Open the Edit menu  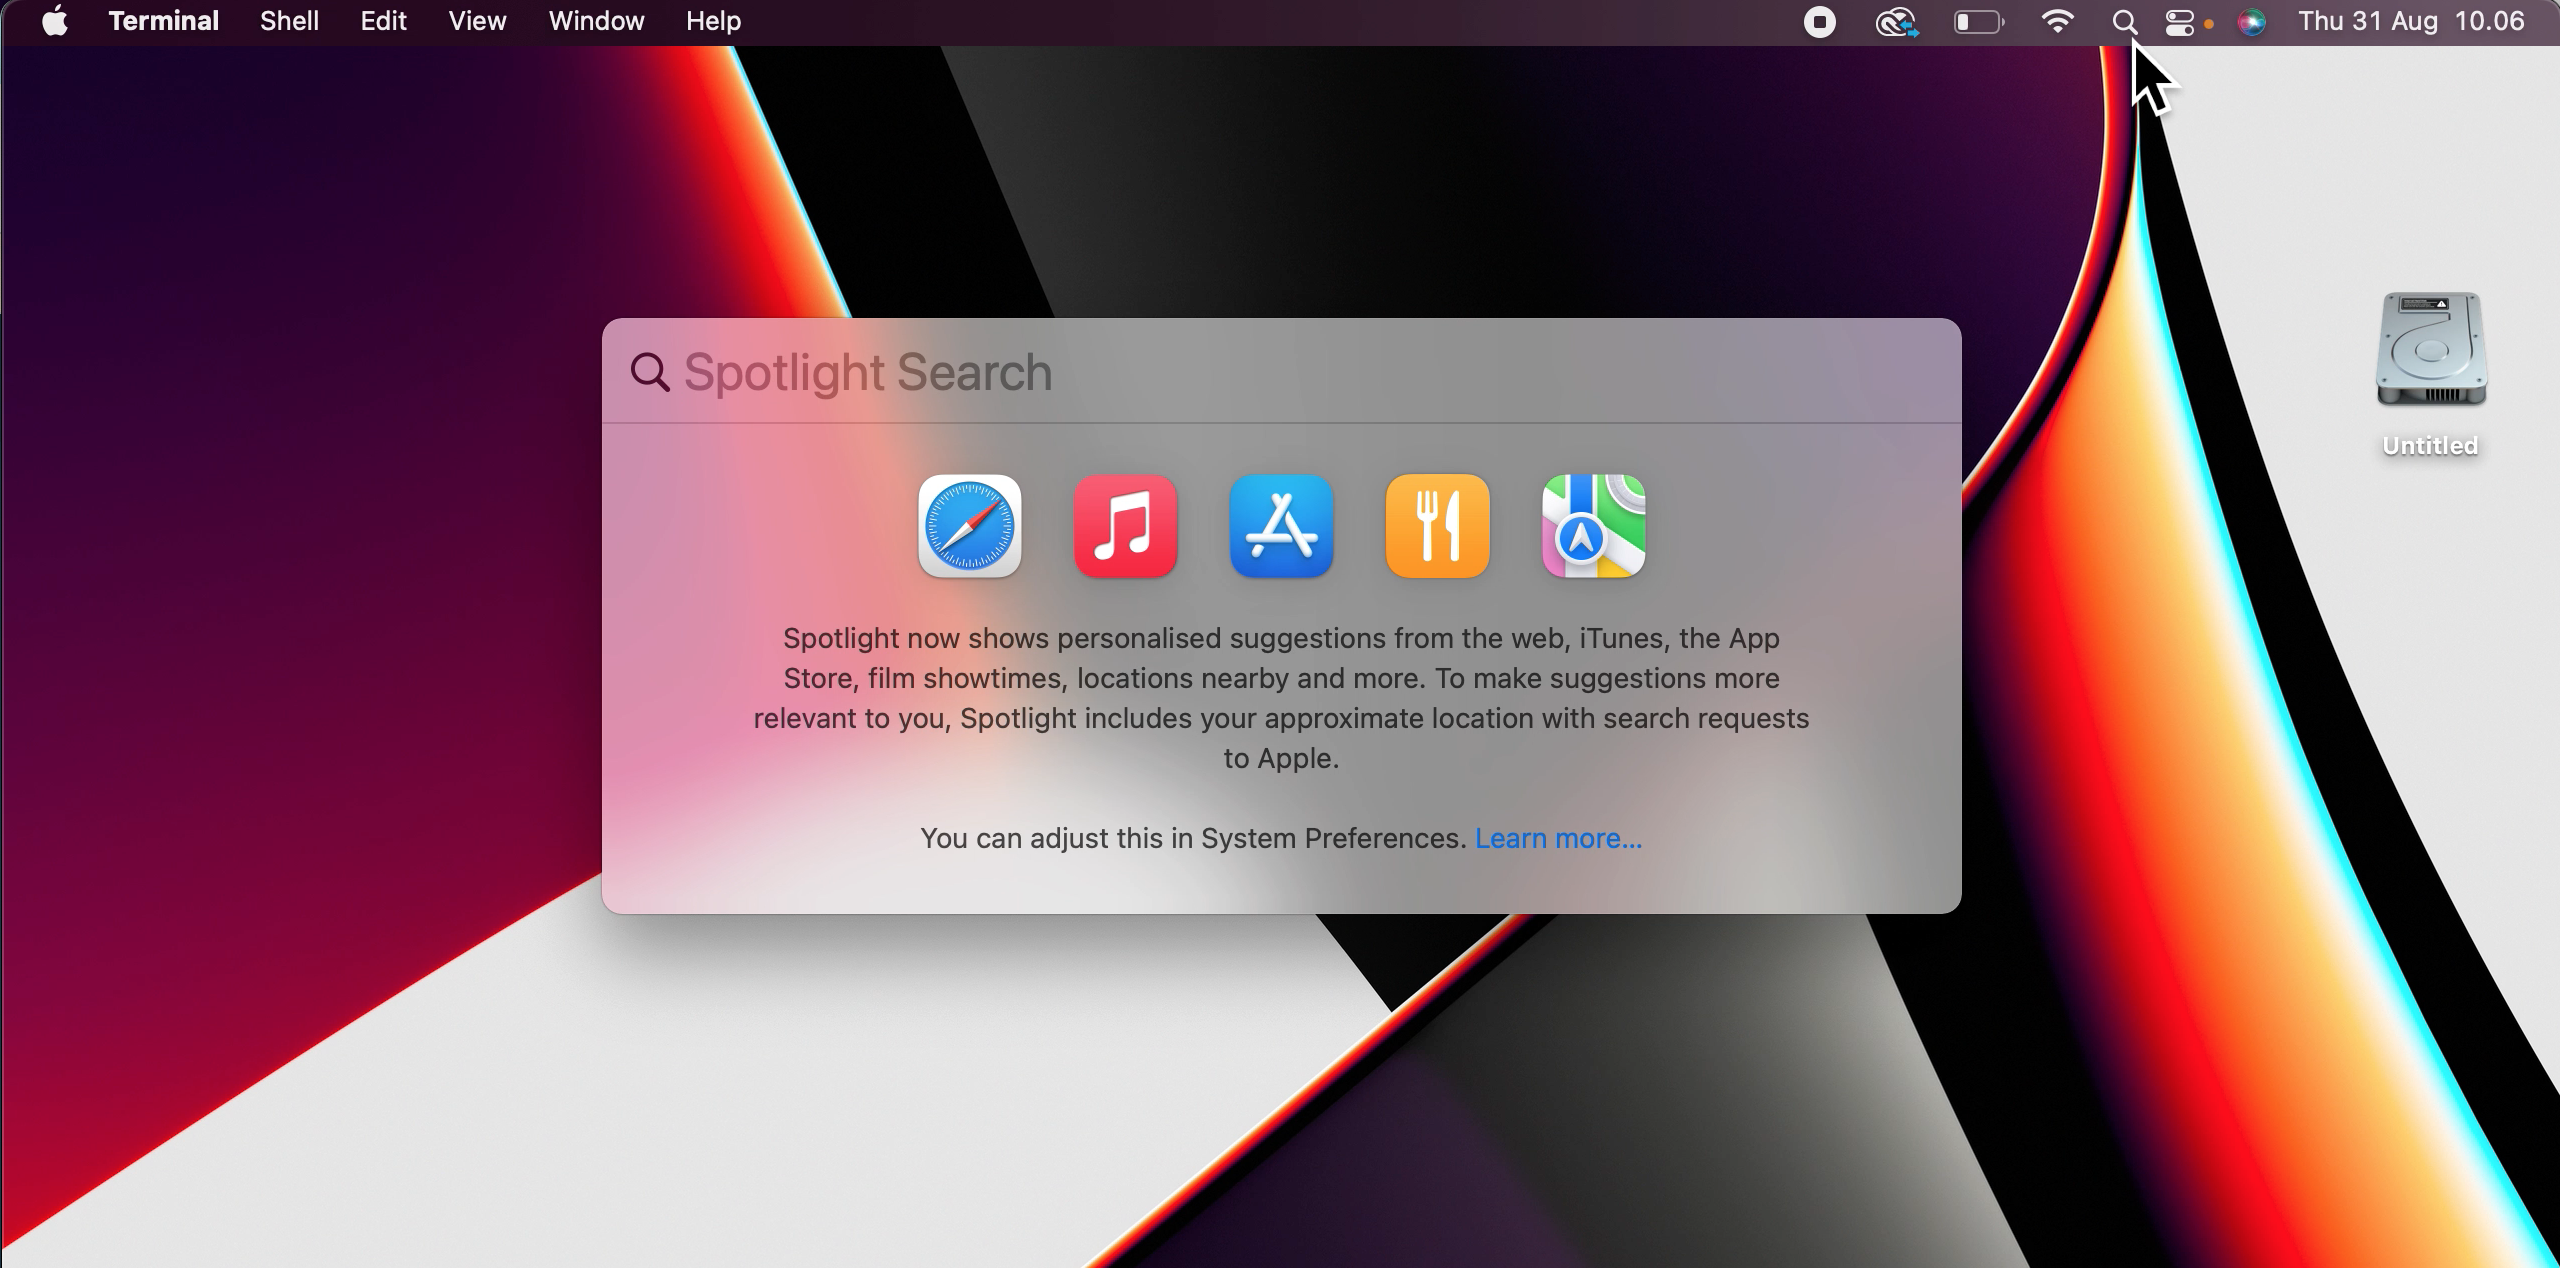(x=383, y=22)
